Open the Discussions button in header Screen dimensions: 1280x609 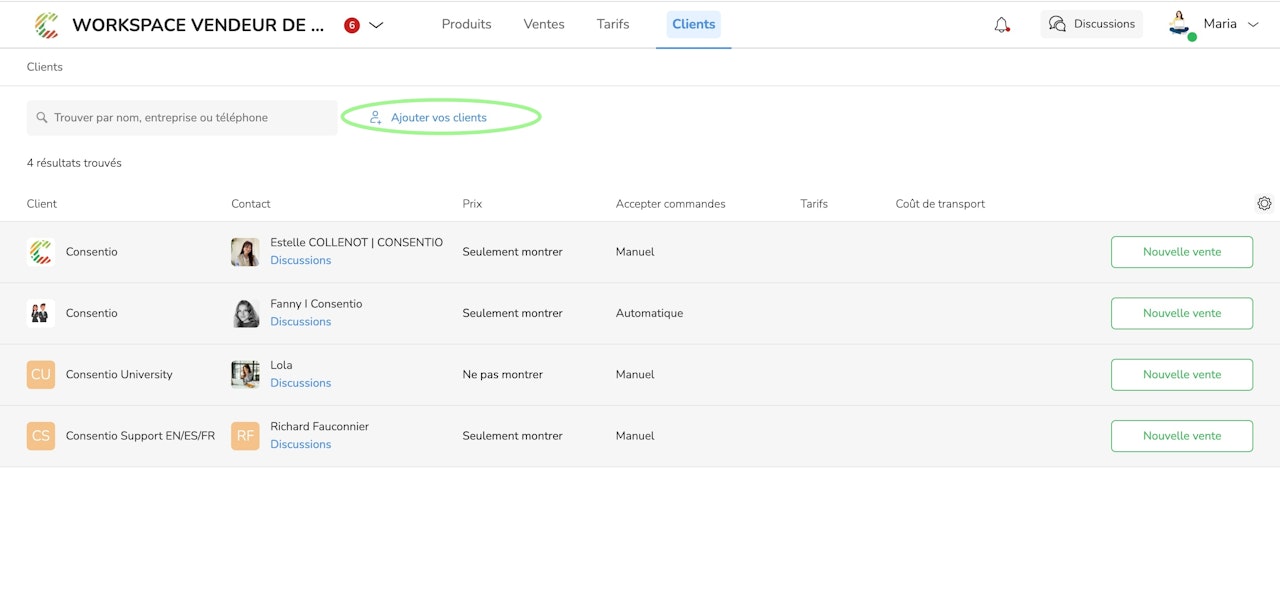click(1091, 24)
